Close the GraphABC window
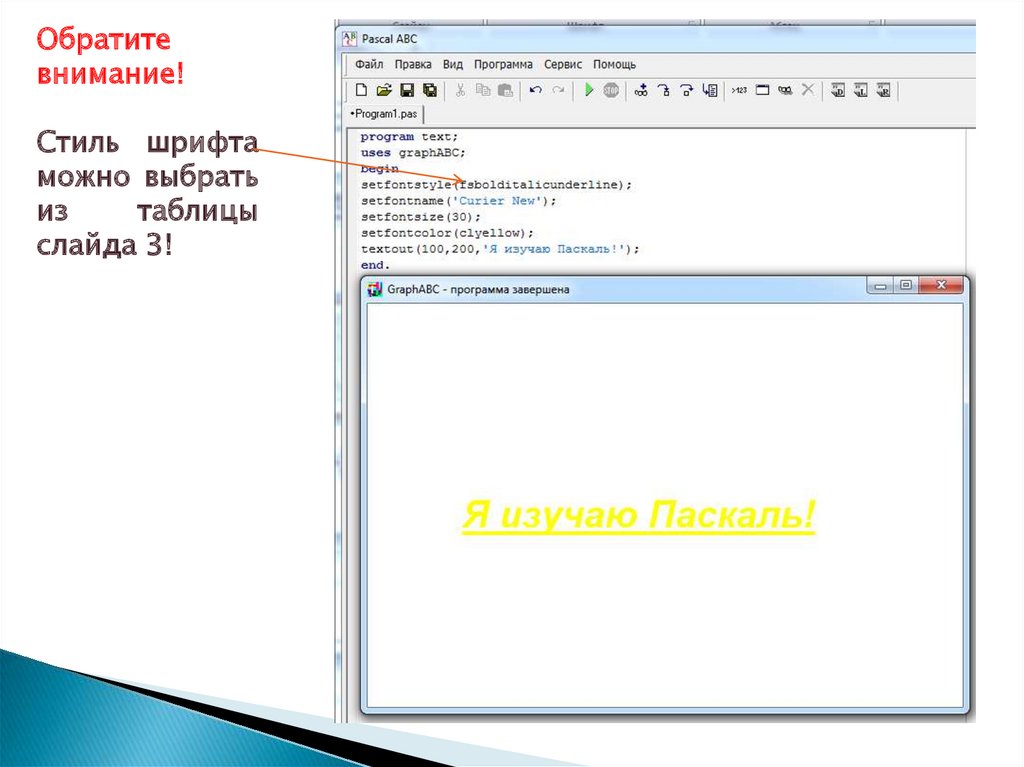Screen dimensions: 1024x767 941,286
